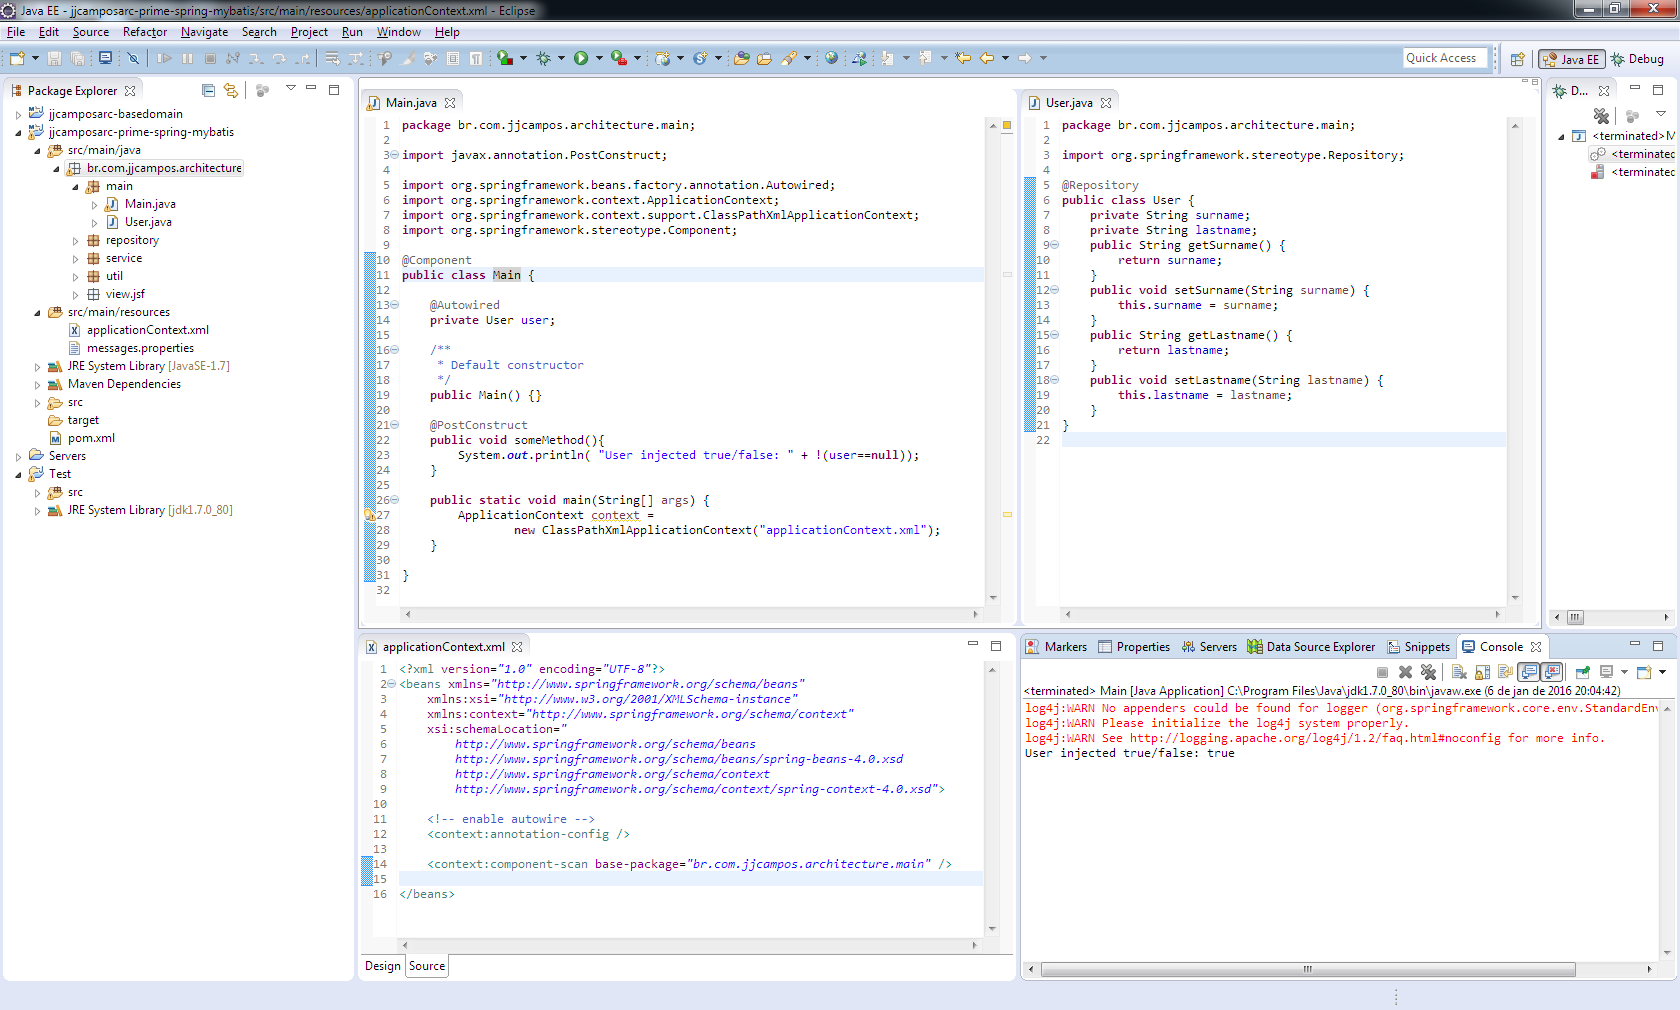Switch to the Debug perspective
Viewport: 1680px width, 1010px height.
coord(1637,59)
